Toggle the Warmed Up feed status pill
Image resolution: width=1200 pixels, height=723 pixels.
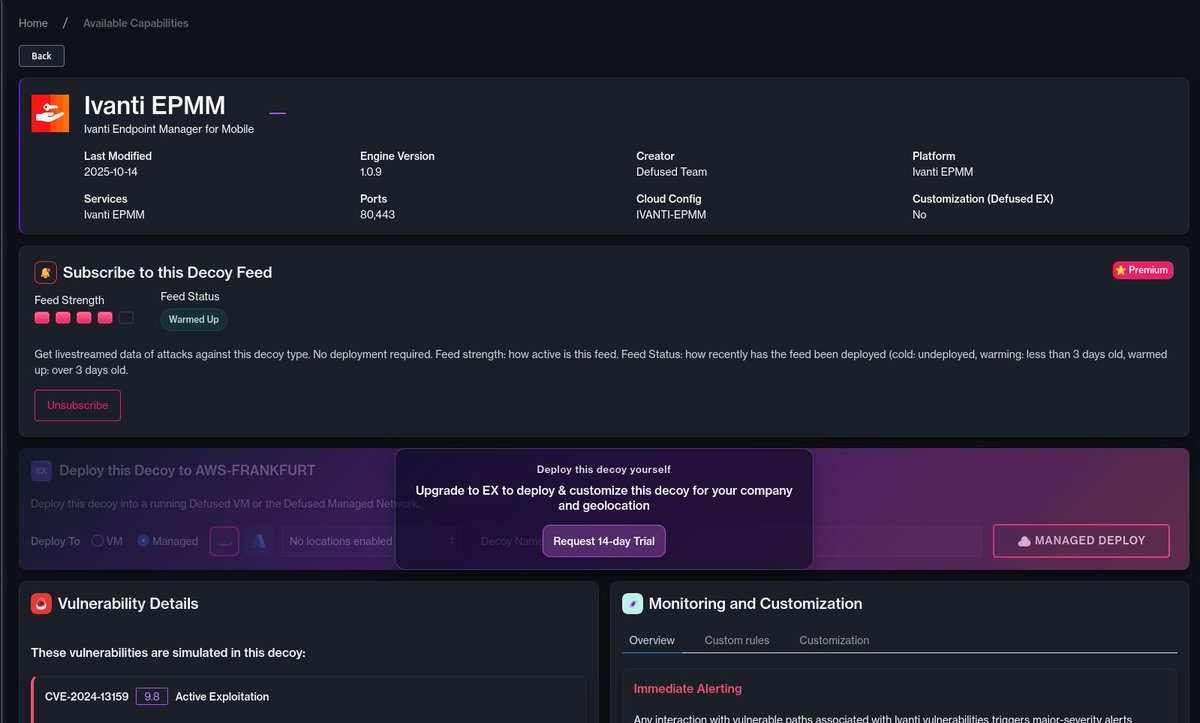tap(193, 319)
